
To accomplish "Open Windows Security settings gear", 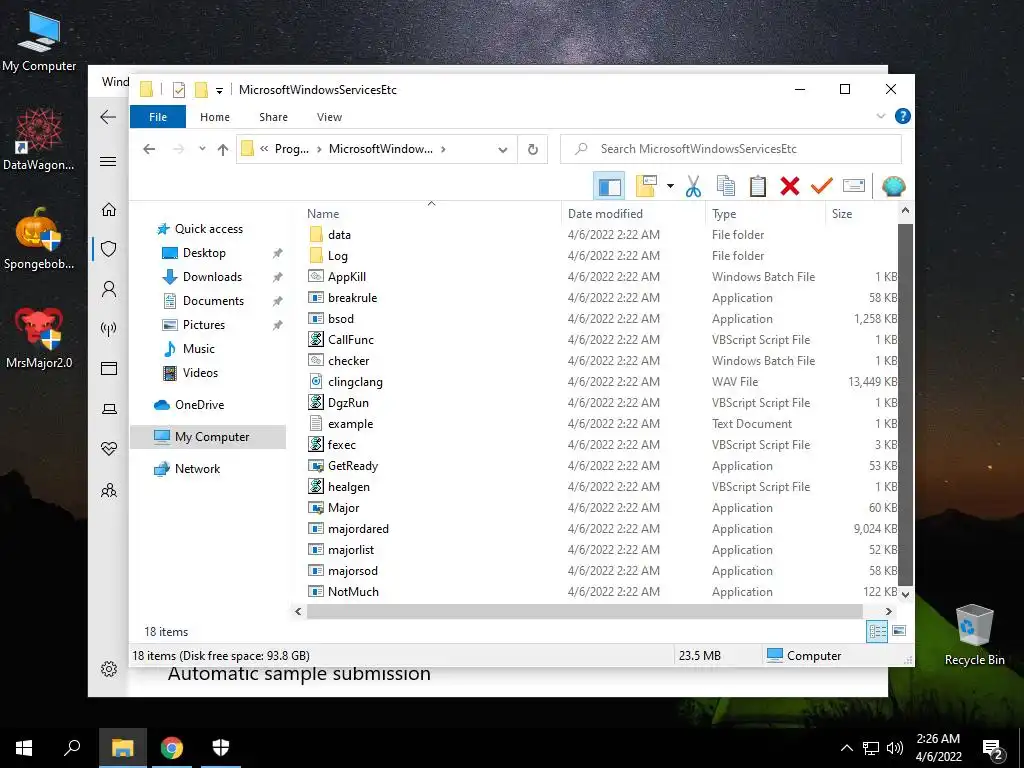I will (109, 669).
